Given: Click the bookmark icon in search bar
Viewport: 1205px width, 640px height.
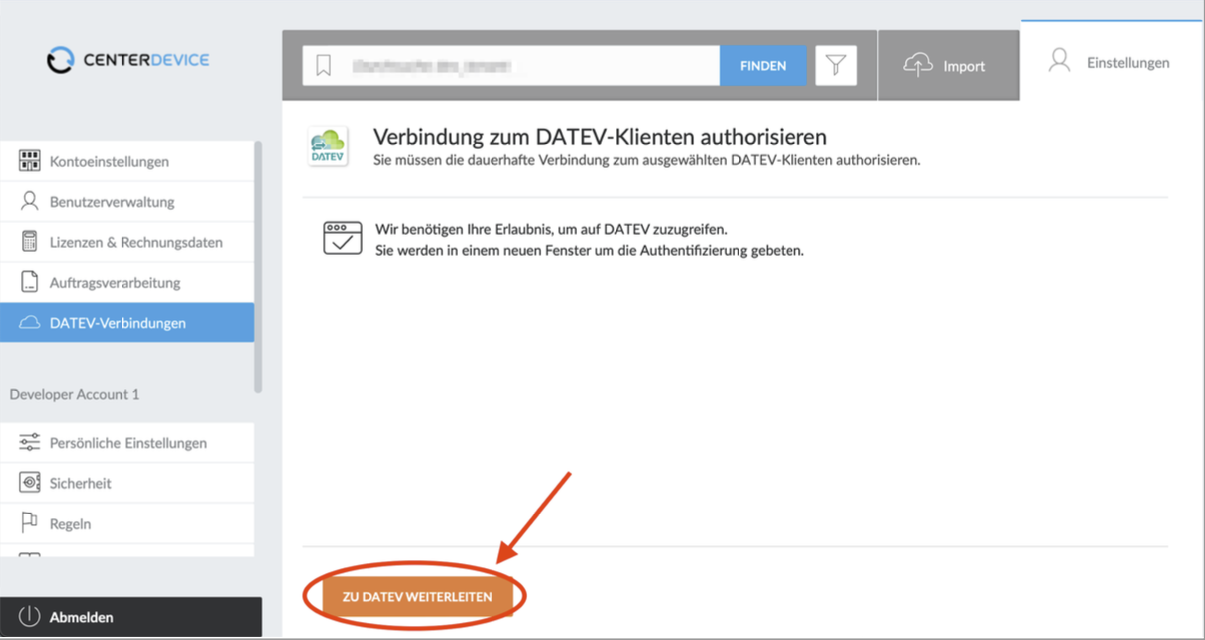Looking at the screenshot, I should click(323, 66).
